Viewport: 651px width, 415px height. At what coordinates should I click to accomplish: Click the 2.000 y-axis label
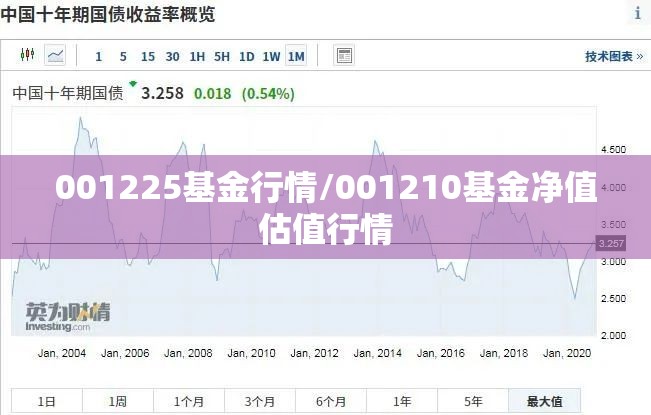coord(613,335)
